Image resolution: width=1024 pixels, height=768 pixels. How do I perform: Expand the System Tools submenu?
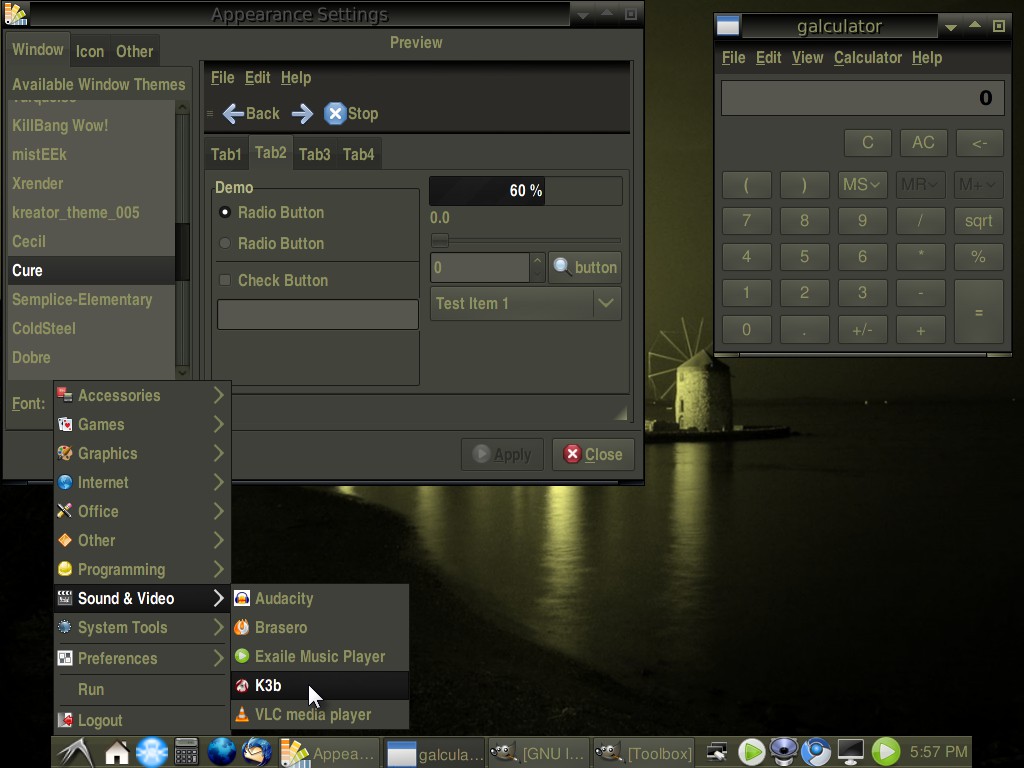point(142,628)
